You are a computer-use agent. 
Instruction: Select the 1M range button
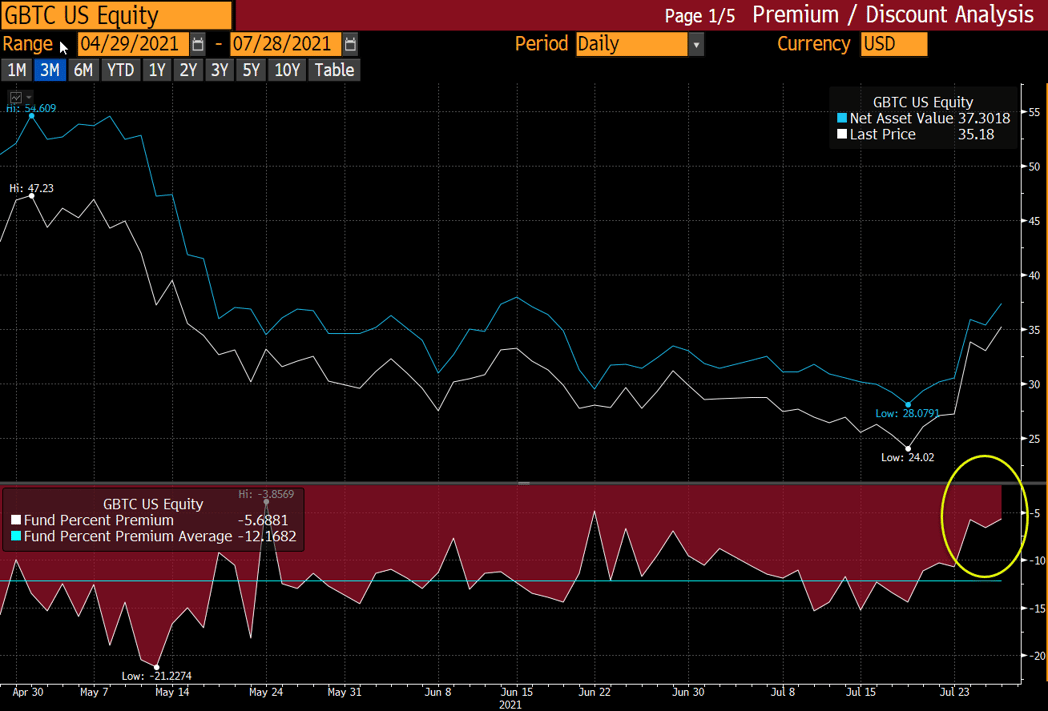[17, 70]
